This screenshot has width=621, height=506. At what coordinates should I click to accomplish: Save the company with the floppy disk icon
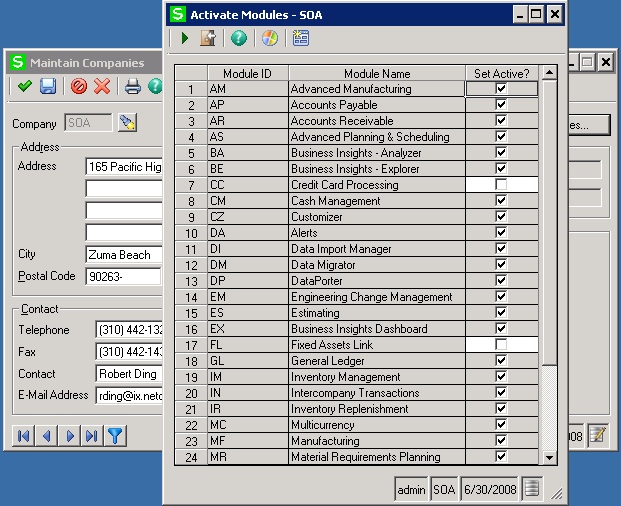click(x=48, y=86)
